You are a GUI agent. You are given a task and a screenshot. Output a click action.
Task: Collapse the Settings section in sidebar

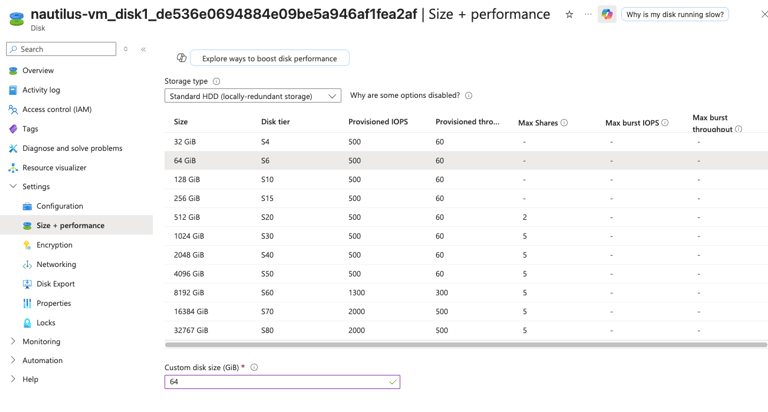(x=13, y=187)
